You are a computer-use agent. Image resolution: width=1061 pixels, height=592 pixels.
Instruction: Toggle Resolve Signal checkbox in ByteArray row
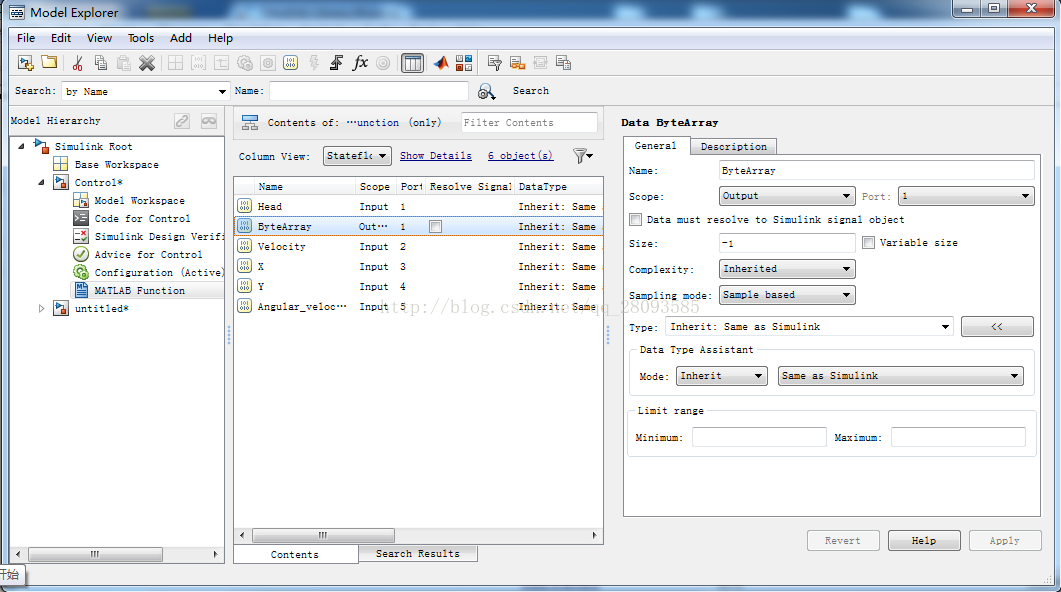pos(436,227)
